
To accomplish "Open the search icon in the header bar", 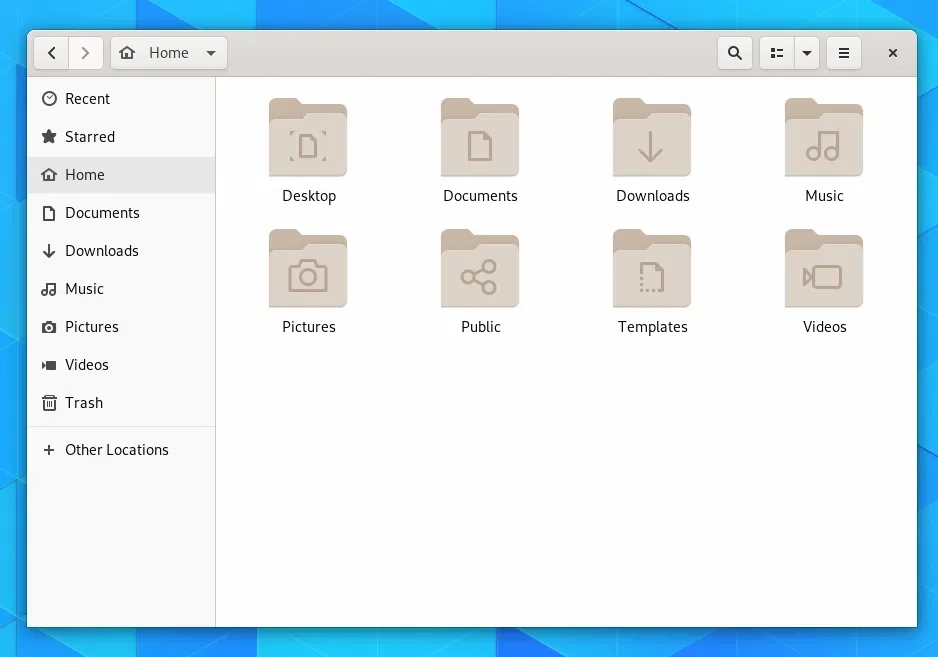I will (735, 53).
